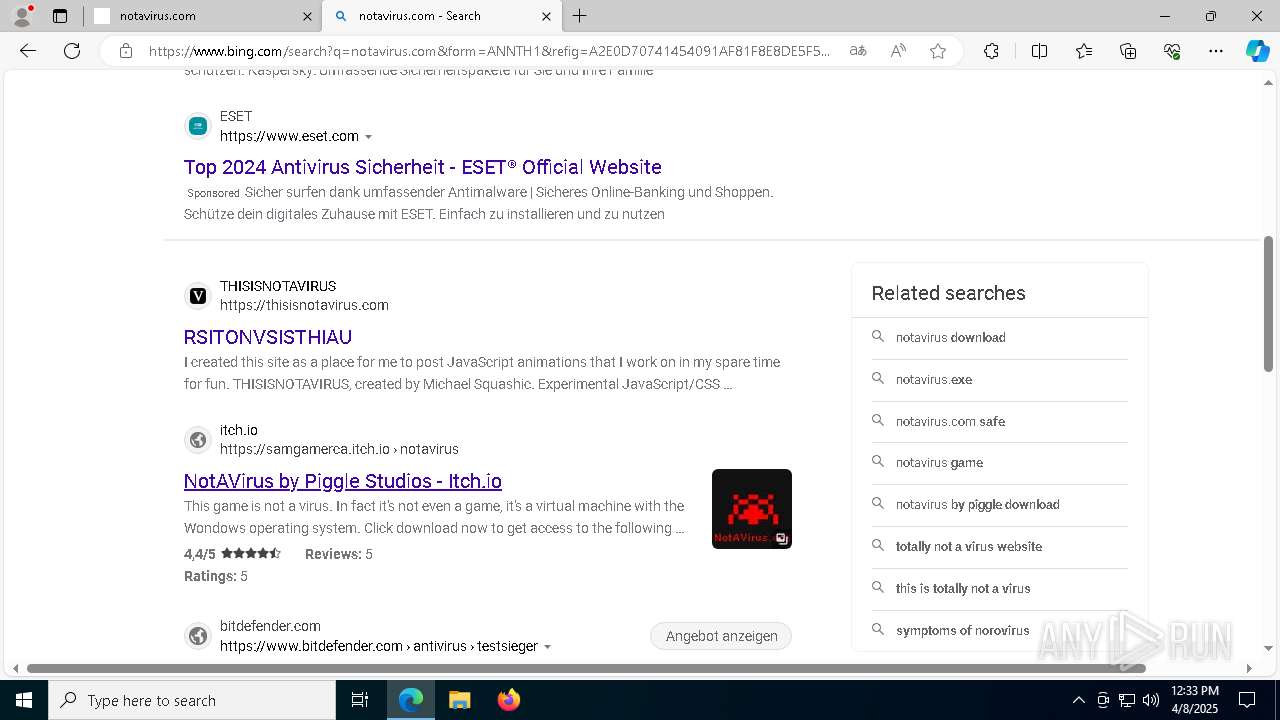Open the notification center icon
Image resolution: width=1280 pixels, height=720 pixels.
point(1247,700)
